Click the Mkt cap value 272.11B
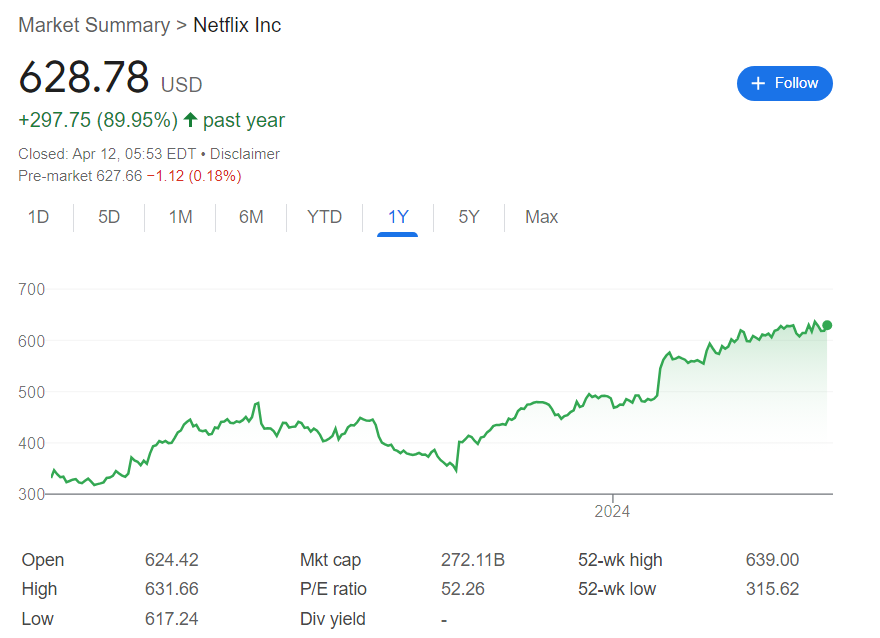 [x=473, y=560]
